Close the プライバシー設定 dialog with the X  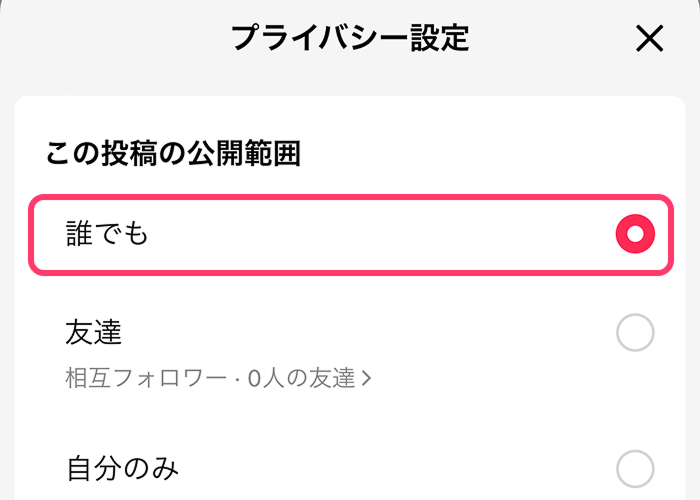click(x=650, y=38)
